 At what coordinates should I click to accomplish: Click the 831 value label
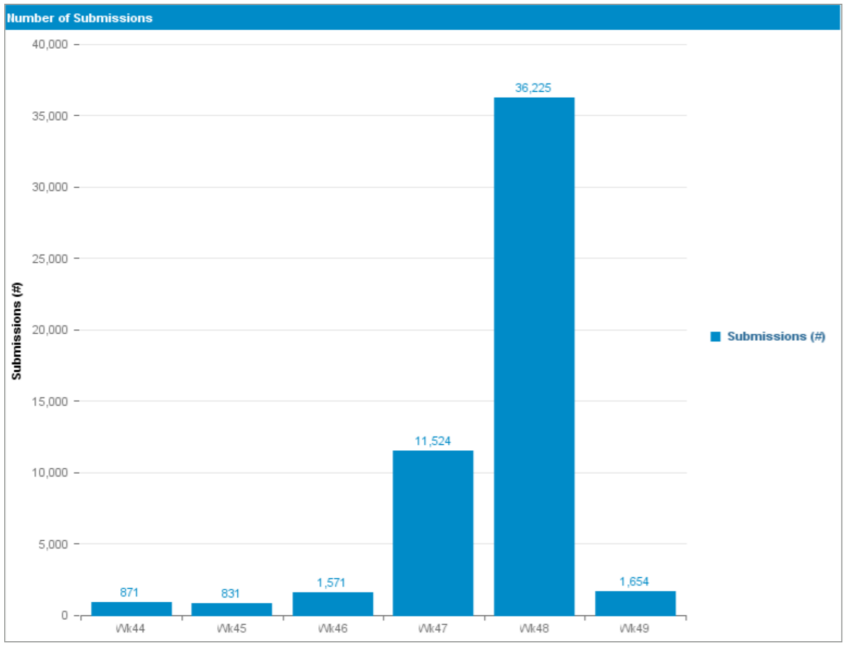(231, 594)
